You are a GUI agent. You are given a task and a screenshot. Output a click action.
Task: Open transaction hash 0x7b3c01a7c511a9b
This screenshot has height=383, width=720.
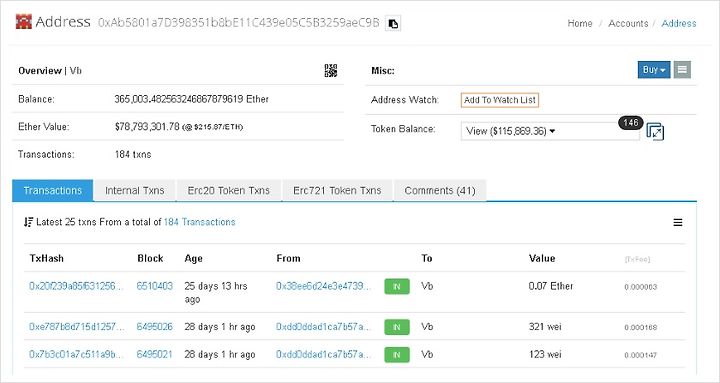(x=76, y=355)
